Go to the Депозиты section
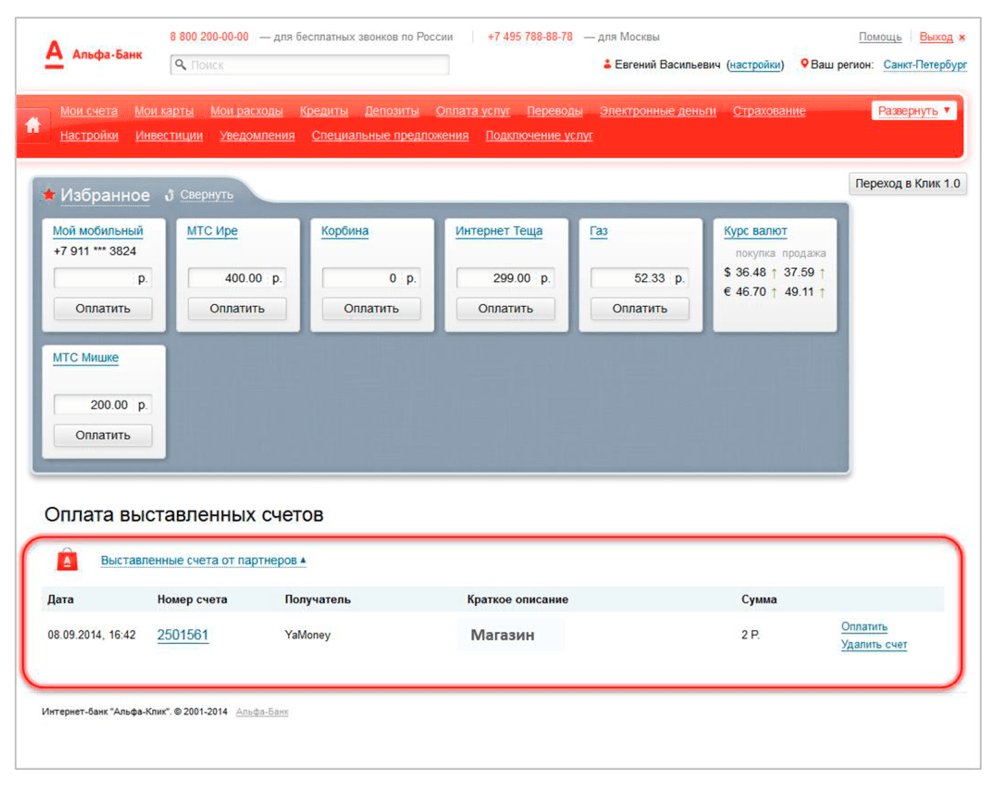1000x785 pixels. 392,111
